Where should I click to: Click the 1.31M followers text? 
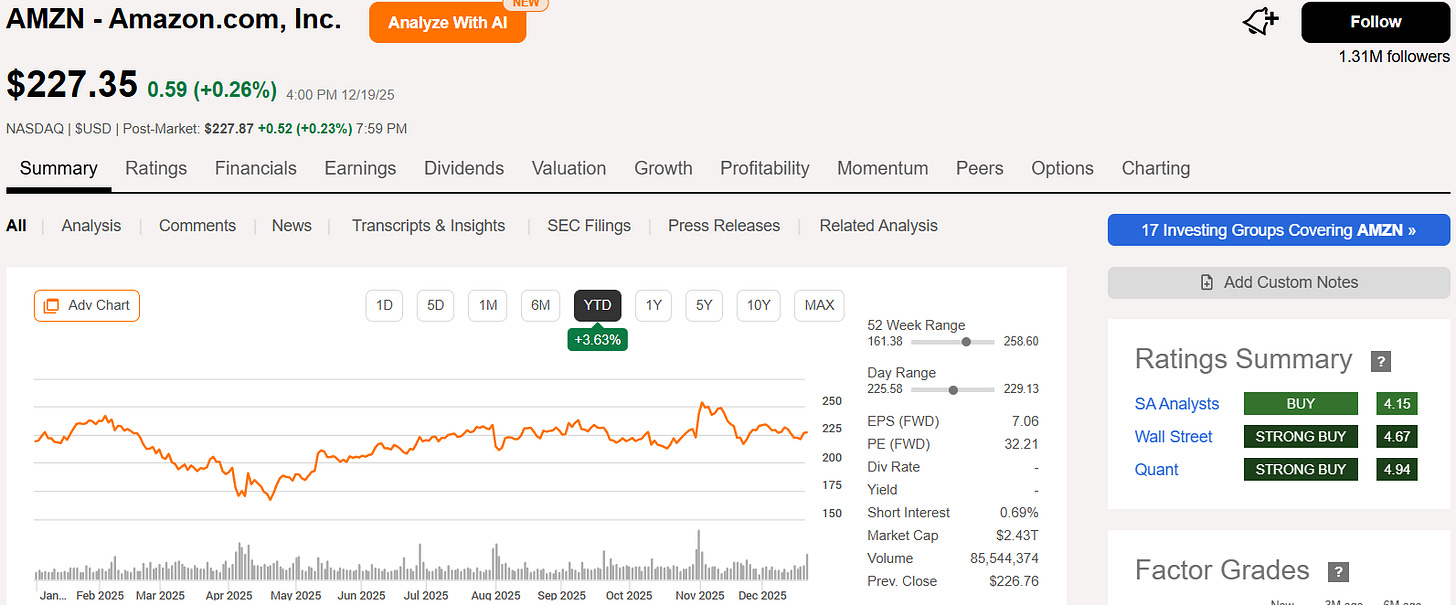(x=1394, y=57)
